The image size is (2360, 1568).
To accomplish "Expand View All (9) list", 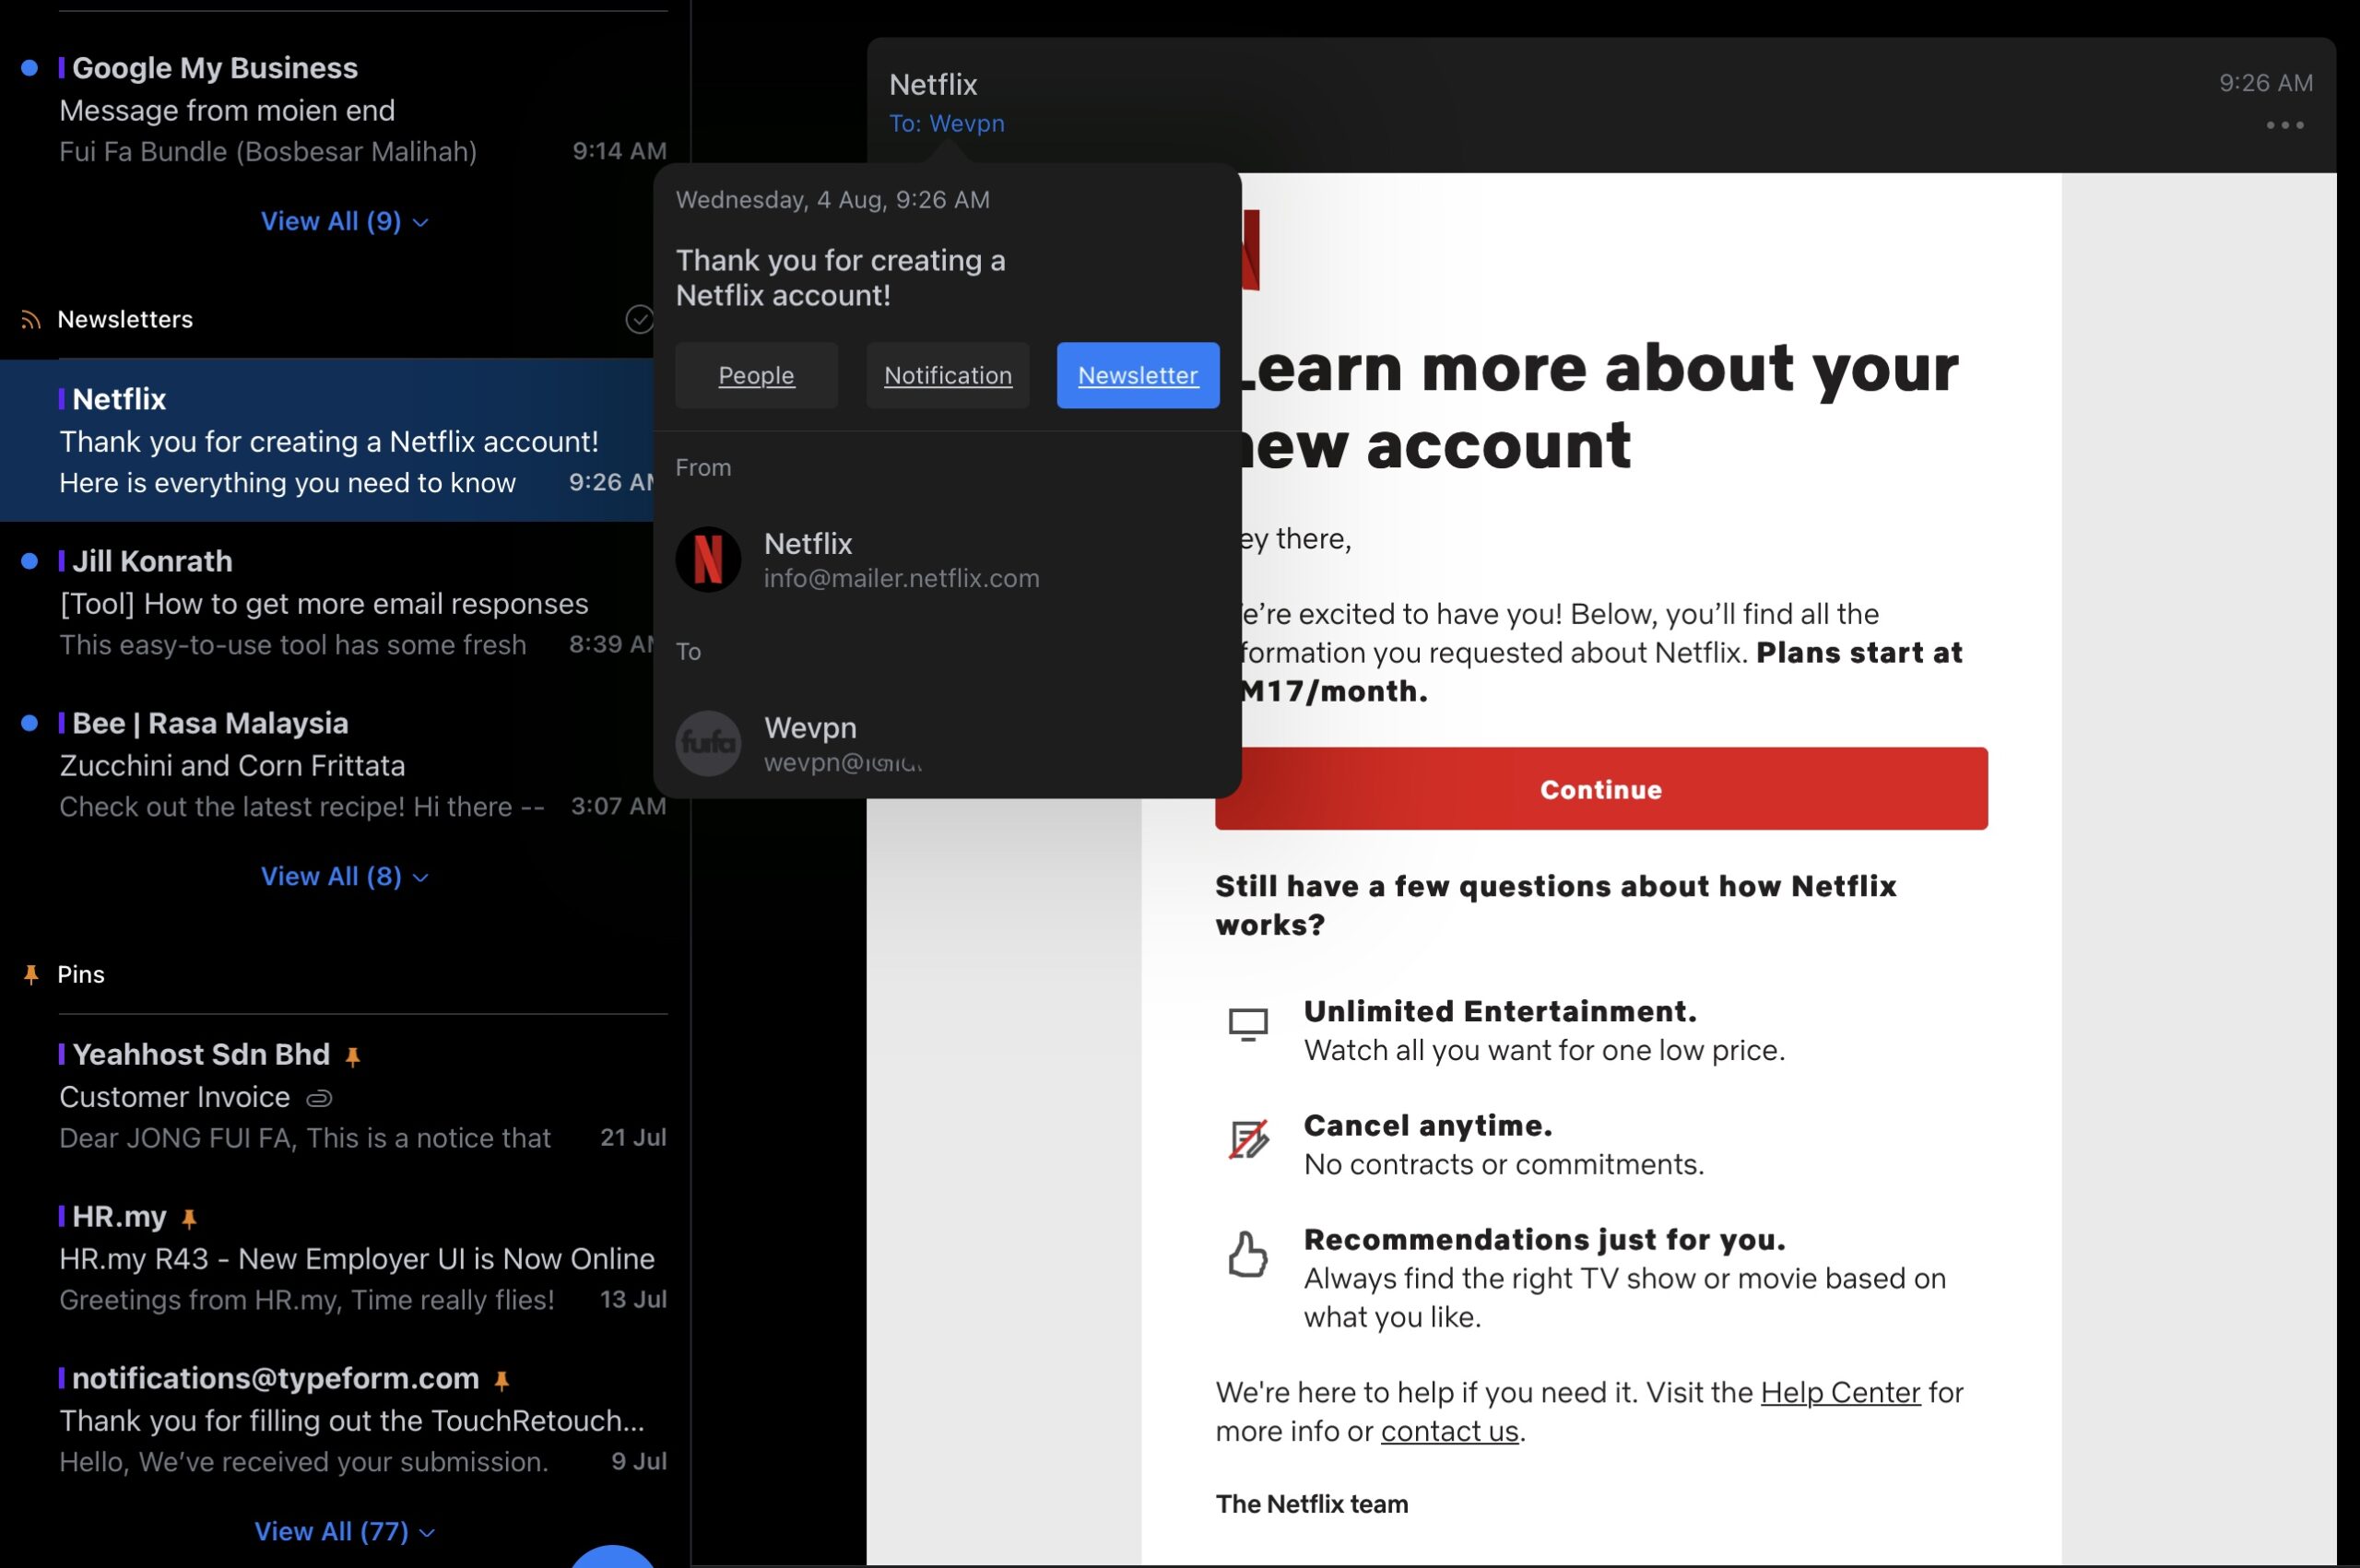I will tap(344, 221).
